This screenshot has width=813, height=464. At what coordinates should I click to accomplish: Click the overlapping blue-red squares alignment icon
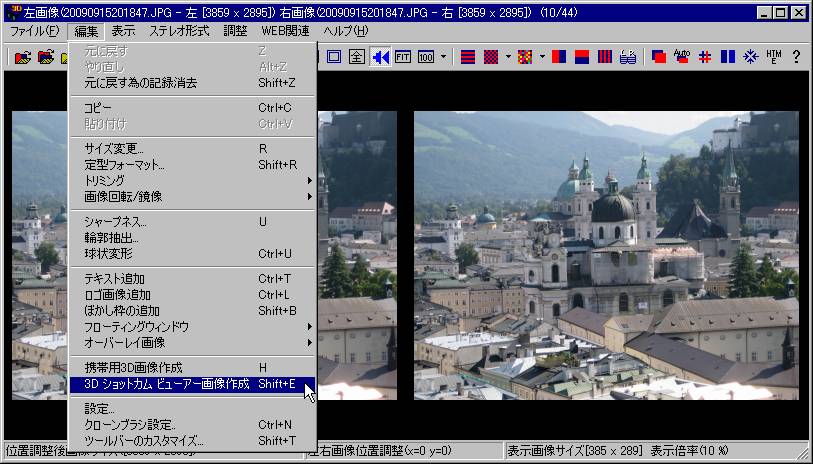click(659, 57)
